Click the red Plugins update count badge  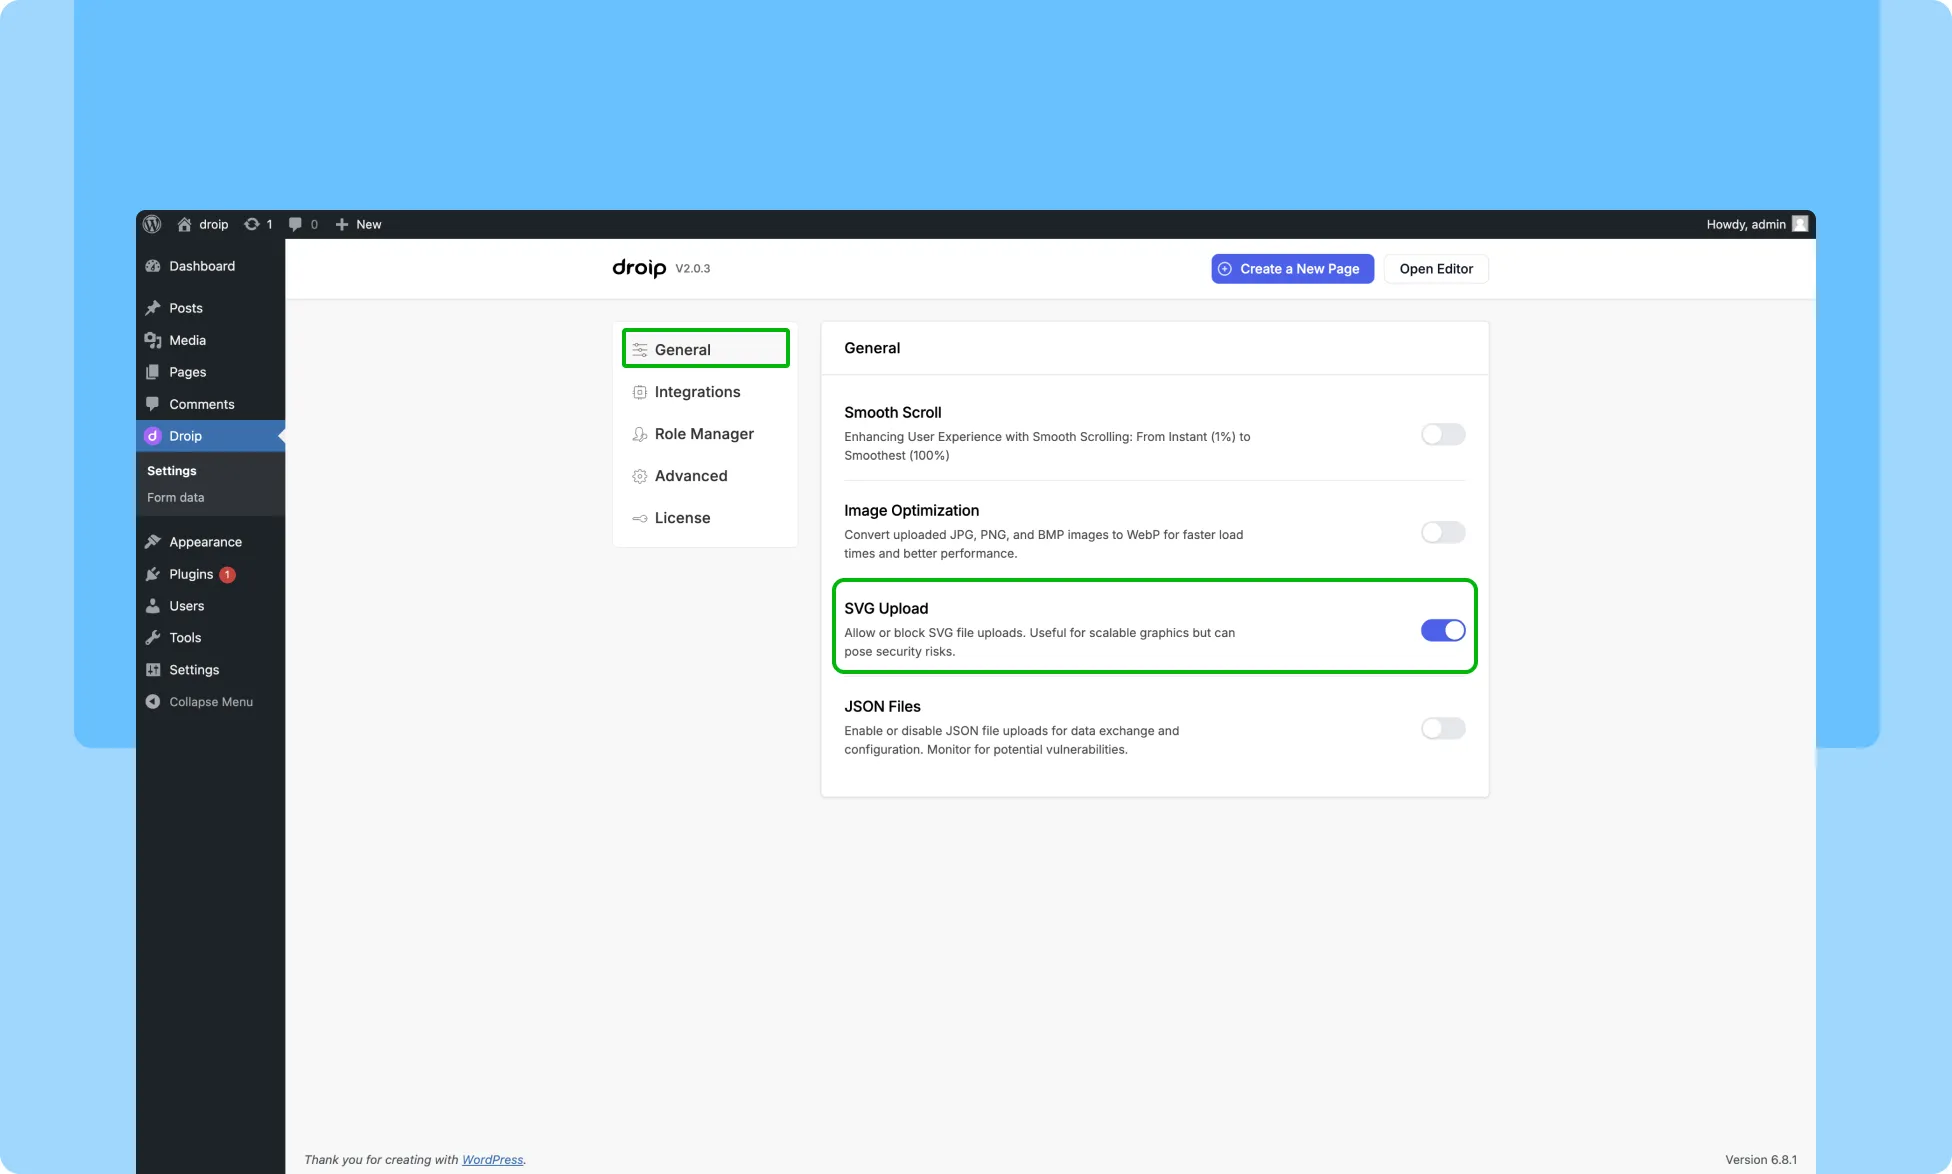(x=227, y=574)
